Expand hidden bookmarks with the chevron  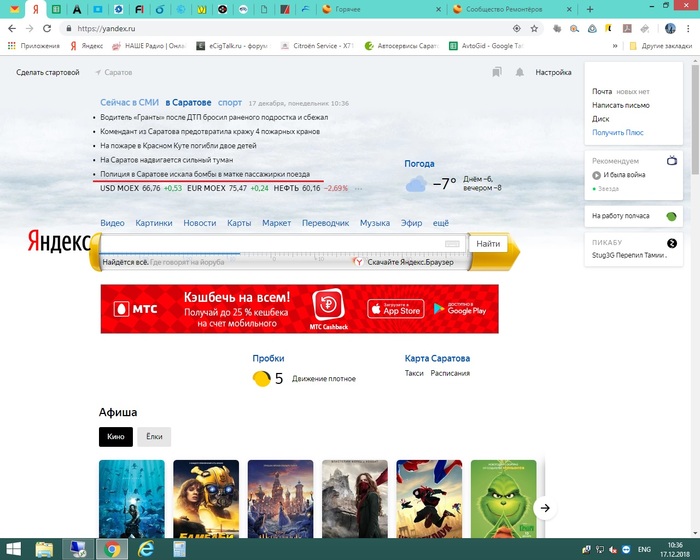click(x=615, y=46)
